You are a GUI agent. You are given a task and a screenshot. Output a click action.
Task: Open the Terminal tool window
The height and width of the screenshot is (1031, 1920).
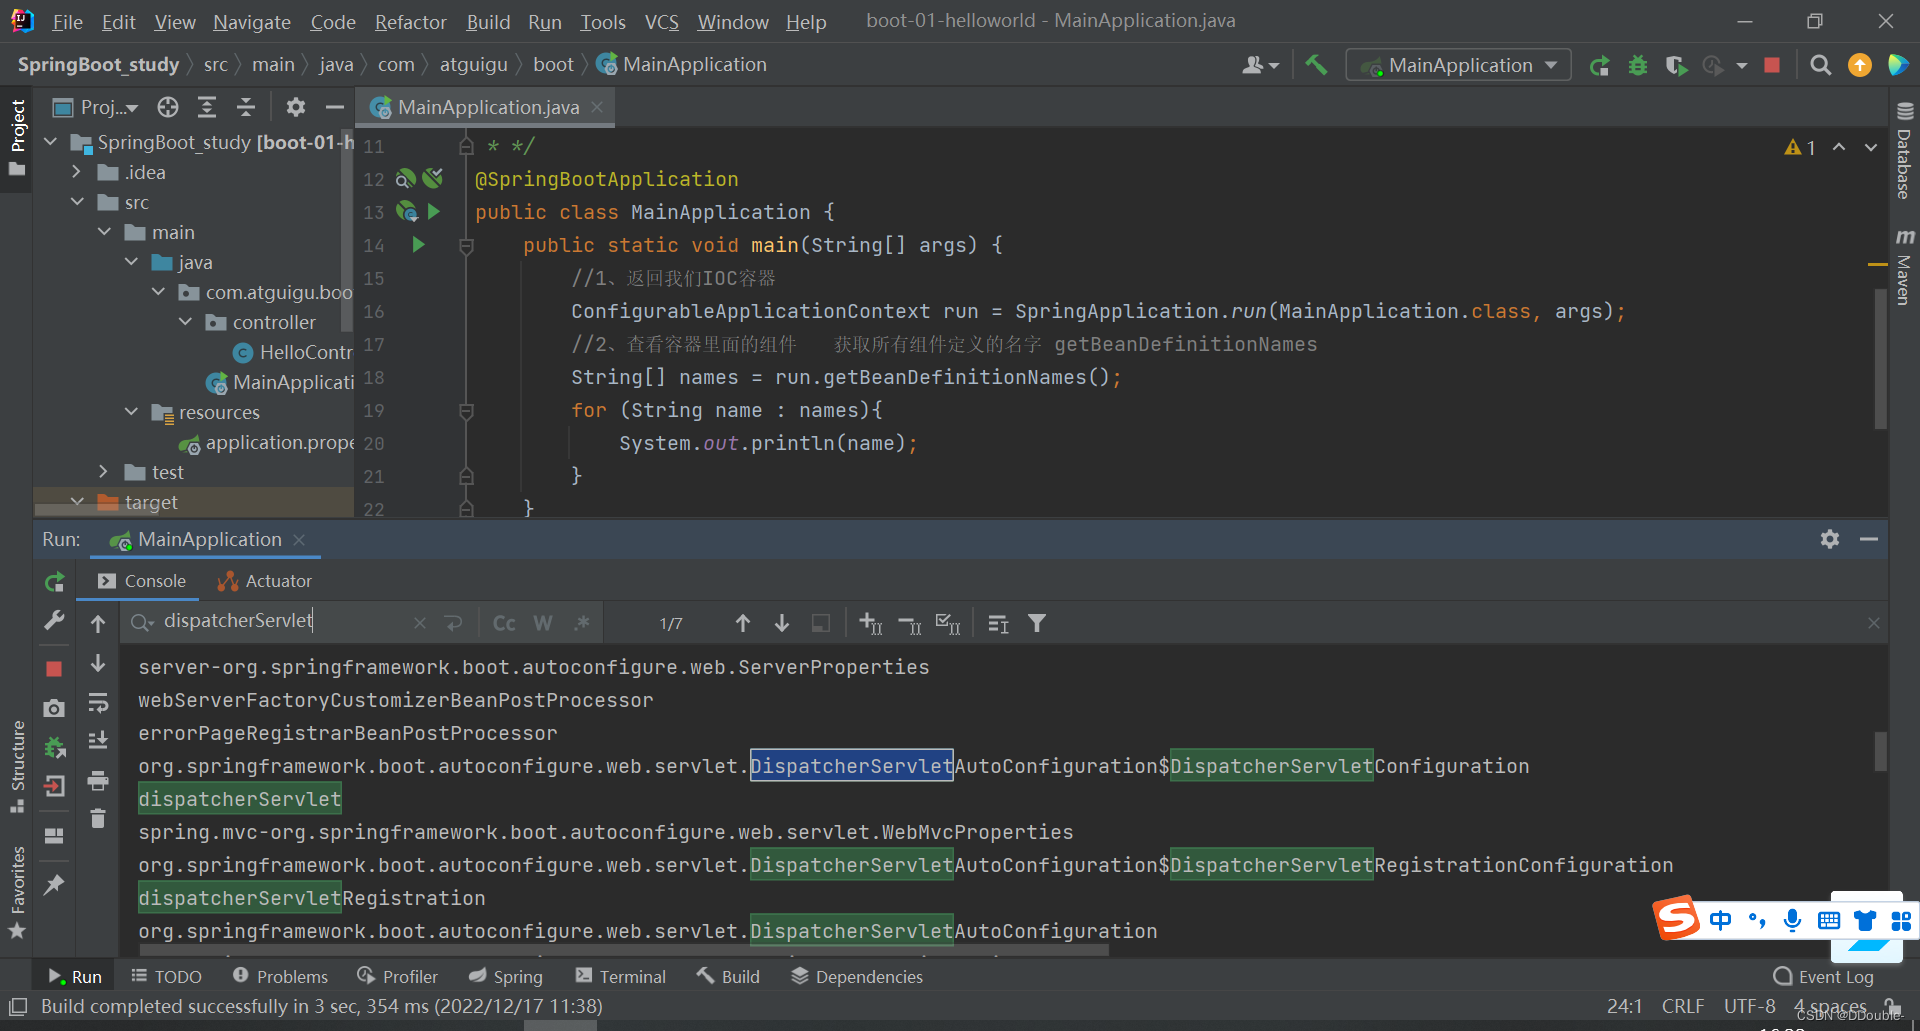tap(620, 976)
